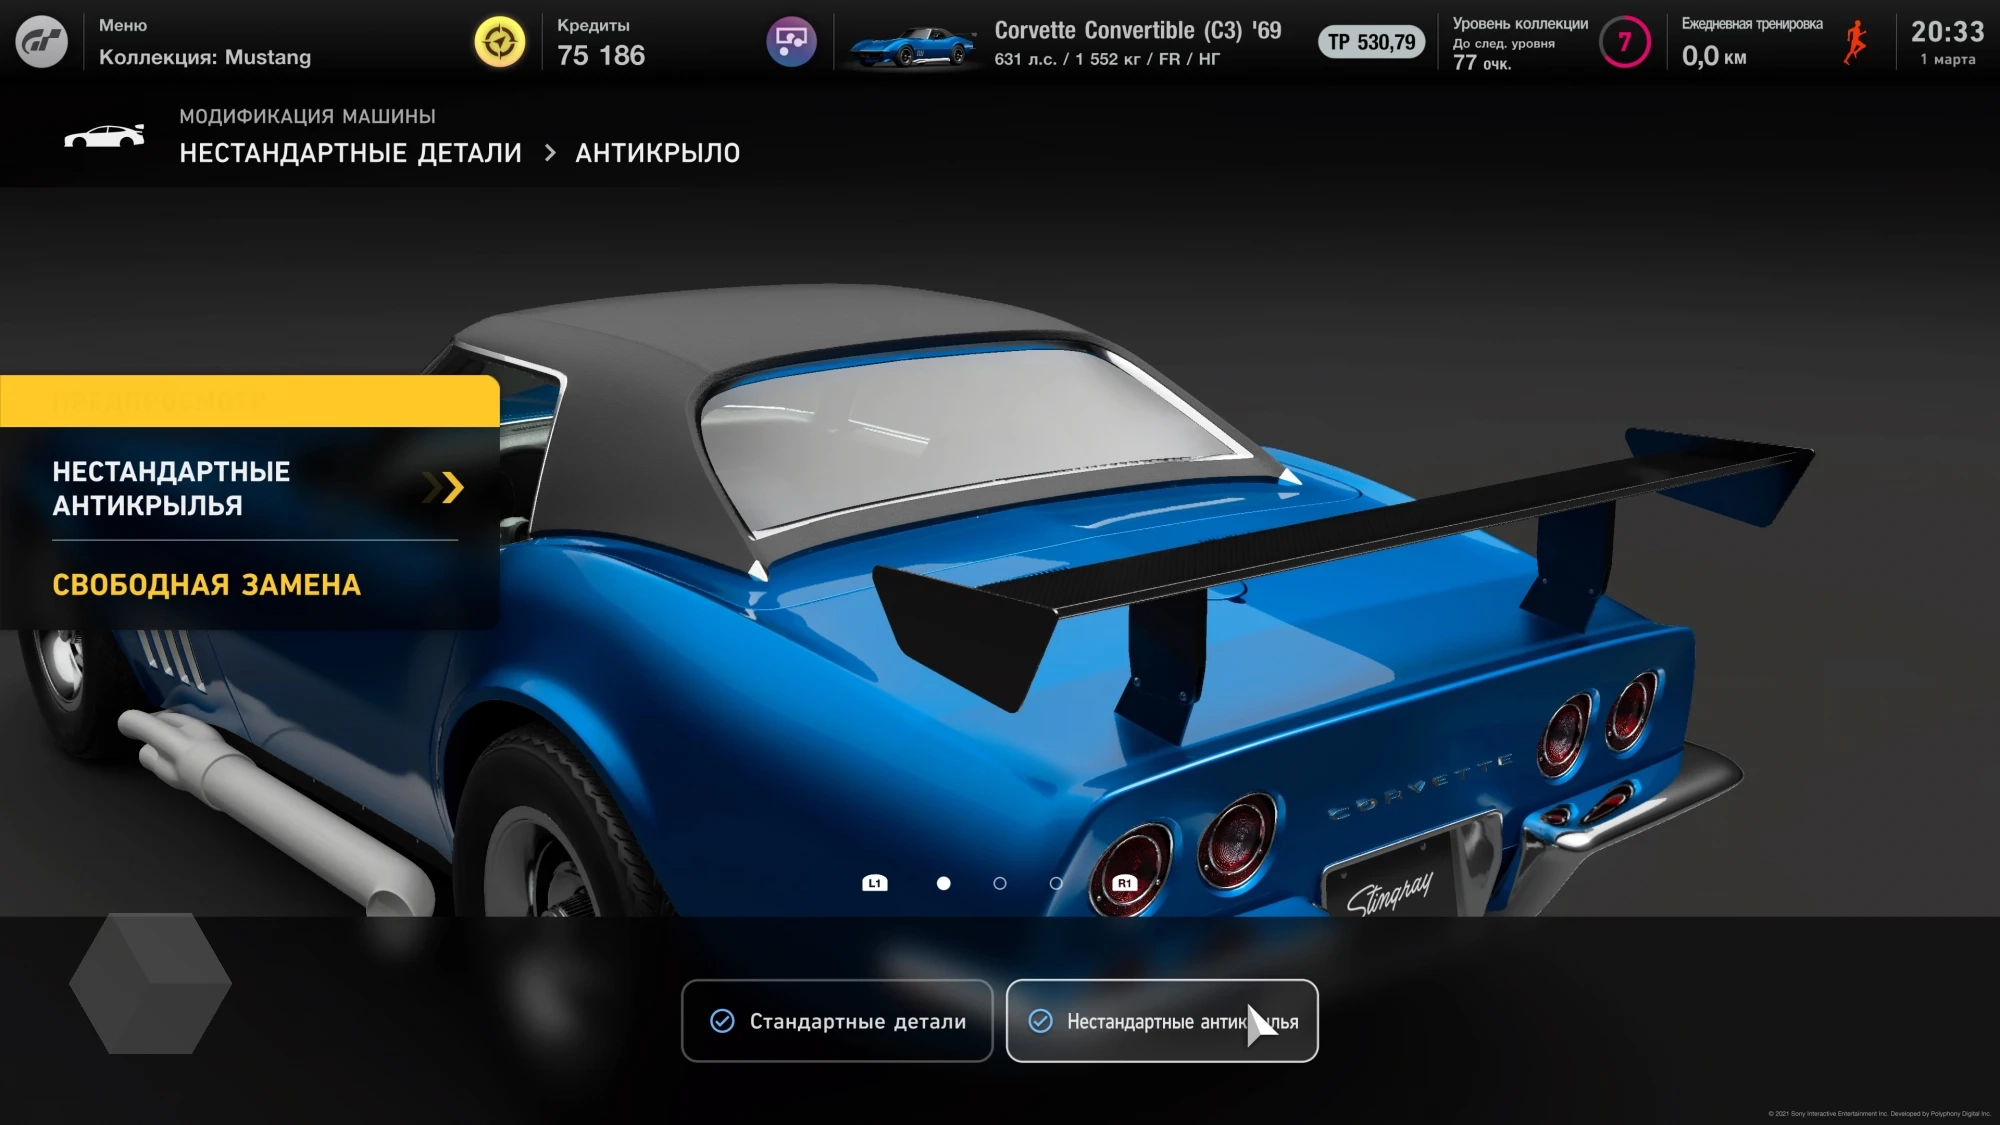This screenshot has height=1125, width=2000.
Task: Select the second page dot
Action: (1000, 883)
